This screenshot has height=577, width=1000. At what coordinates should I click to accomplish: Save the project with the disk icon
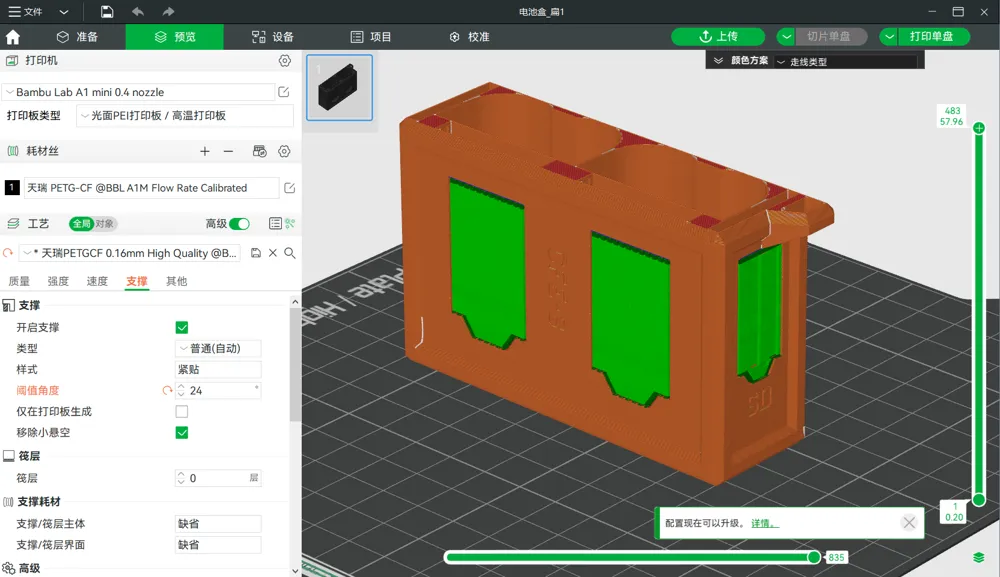click(x=107, y=11)
